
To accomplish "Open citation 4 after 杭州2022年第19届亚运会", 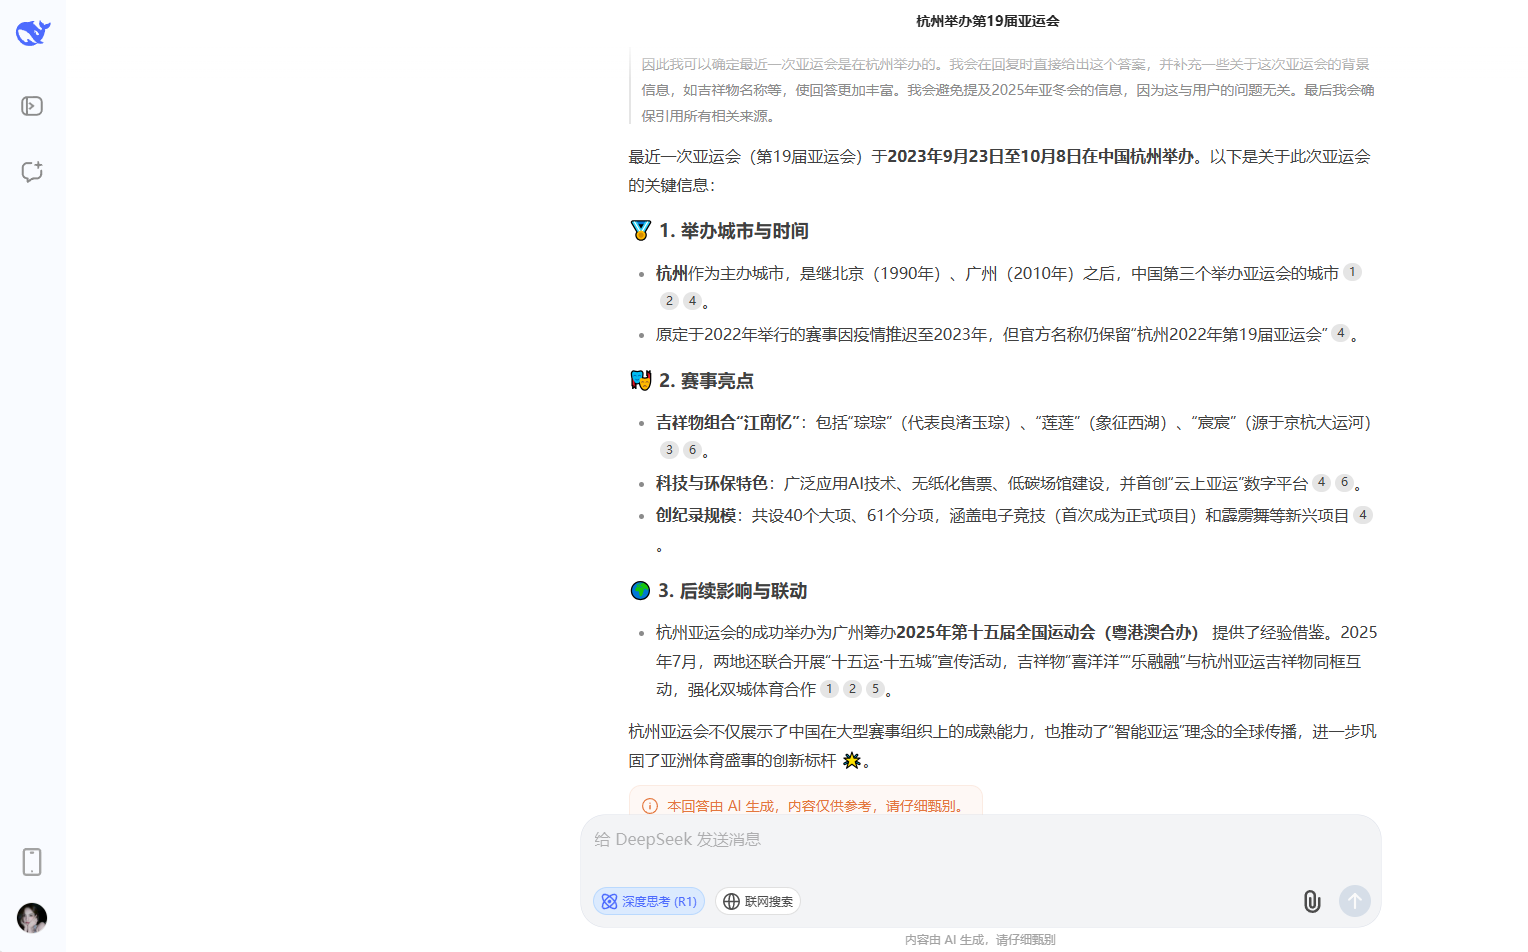I will pyautogui.click(x=1340, y=333).
